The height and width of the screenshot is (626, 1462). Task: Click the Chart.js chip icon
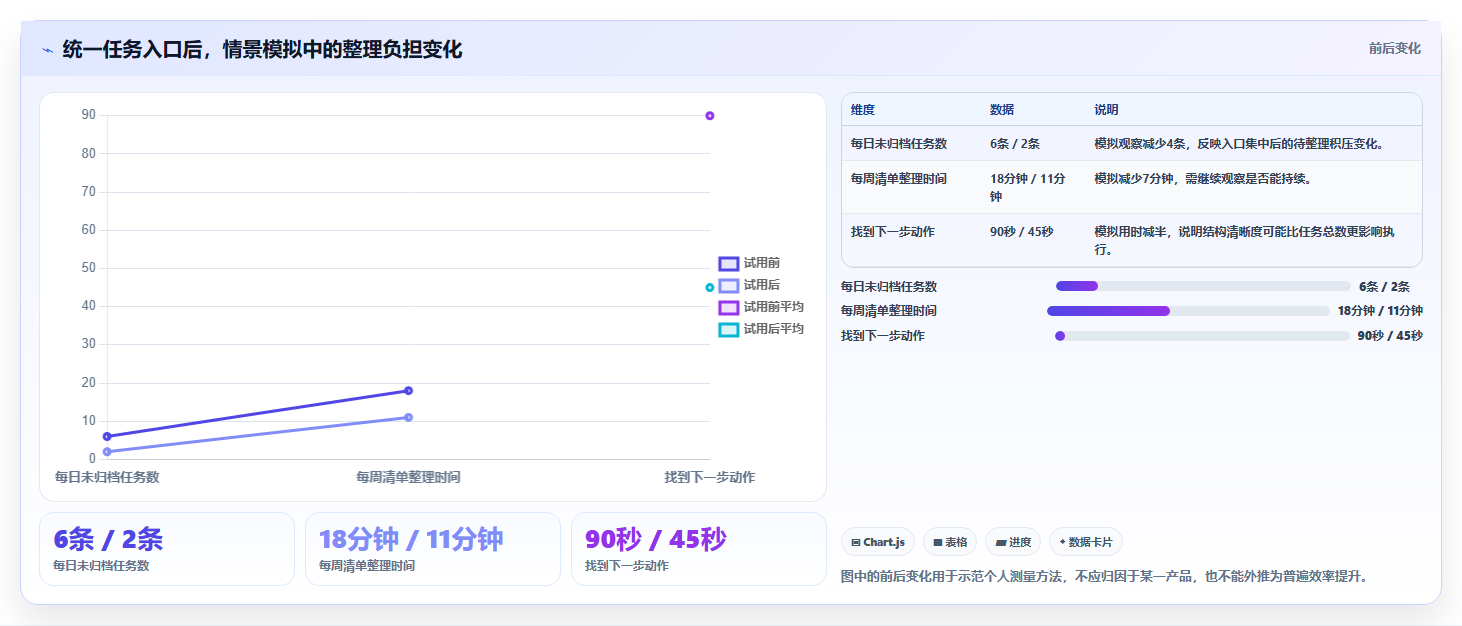point(856,542)
